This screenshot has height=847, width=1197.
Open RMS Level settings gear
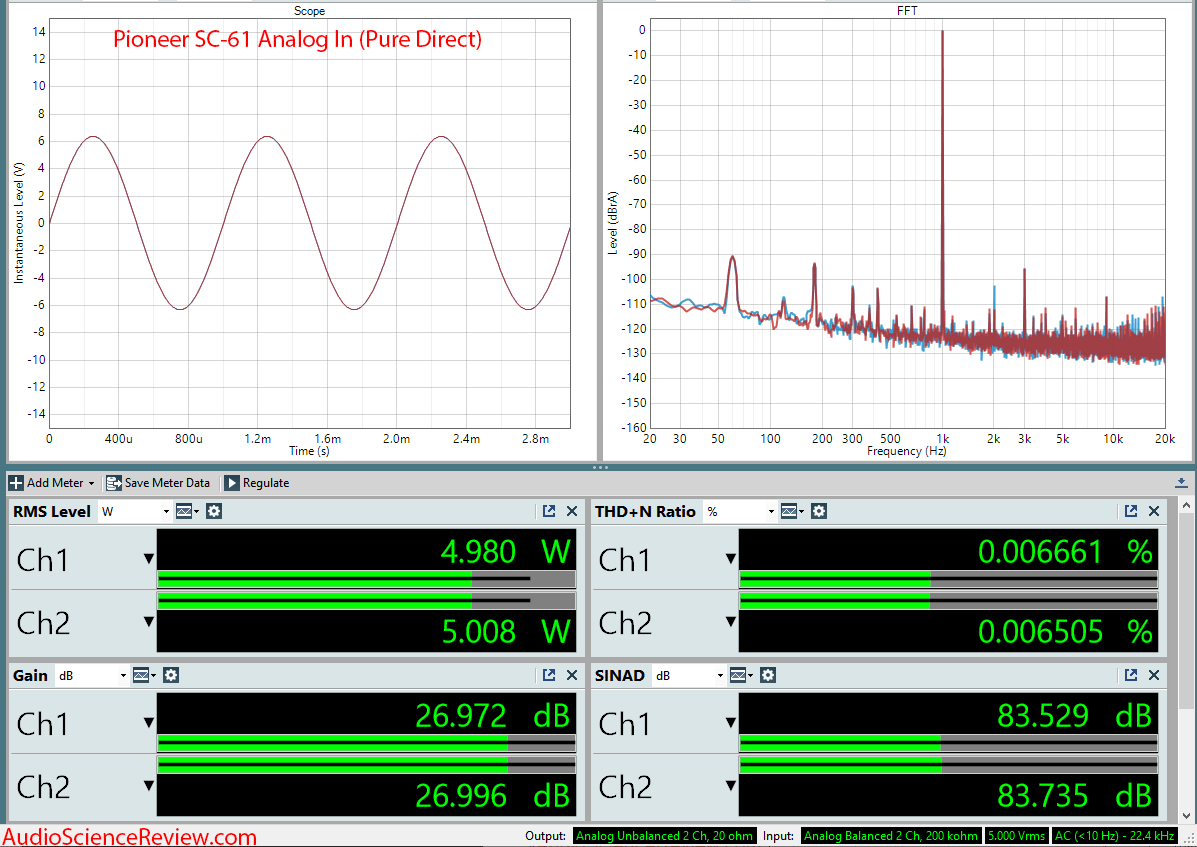(215, 511)
